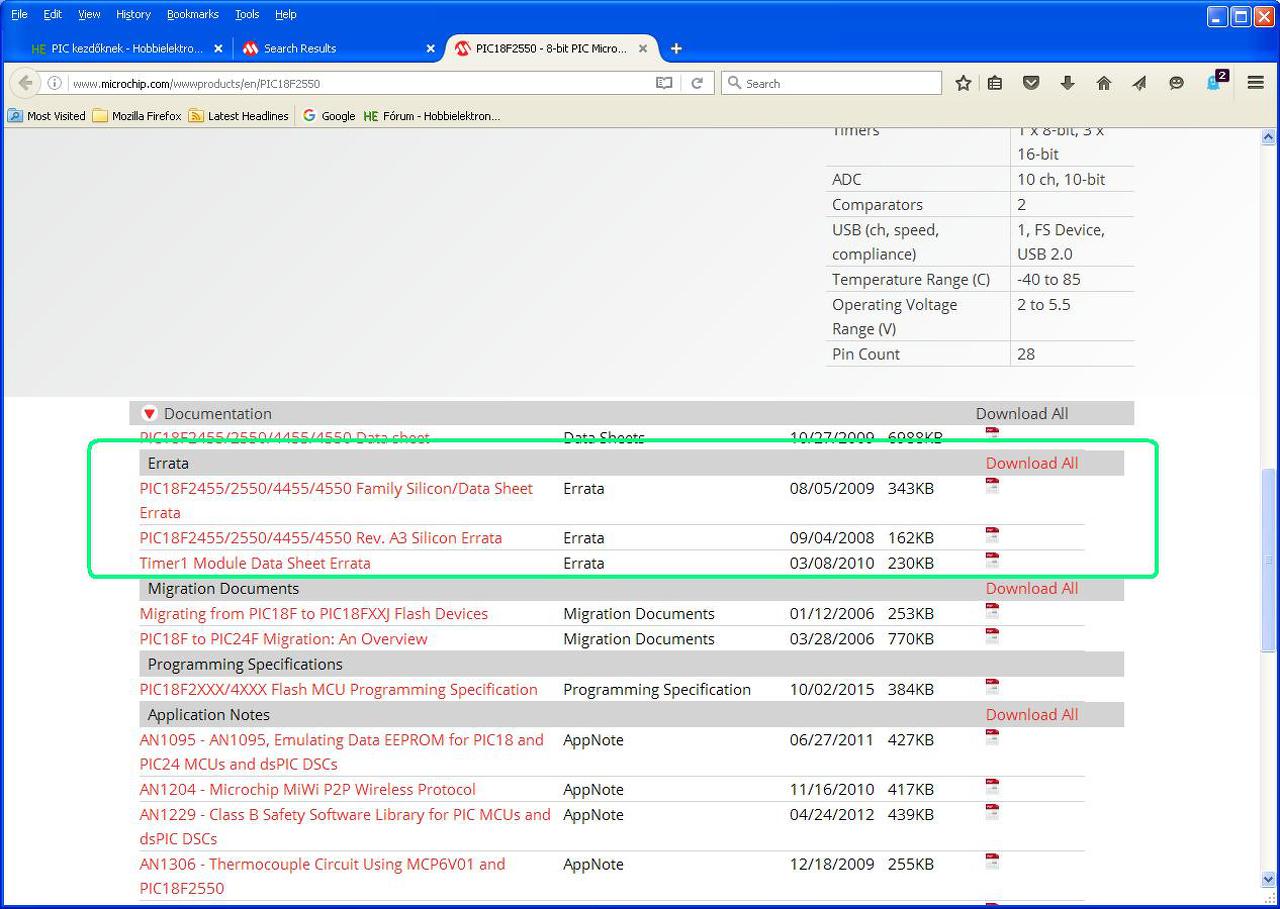
Task: Open the Tools menu
Action: coord(247,14)
